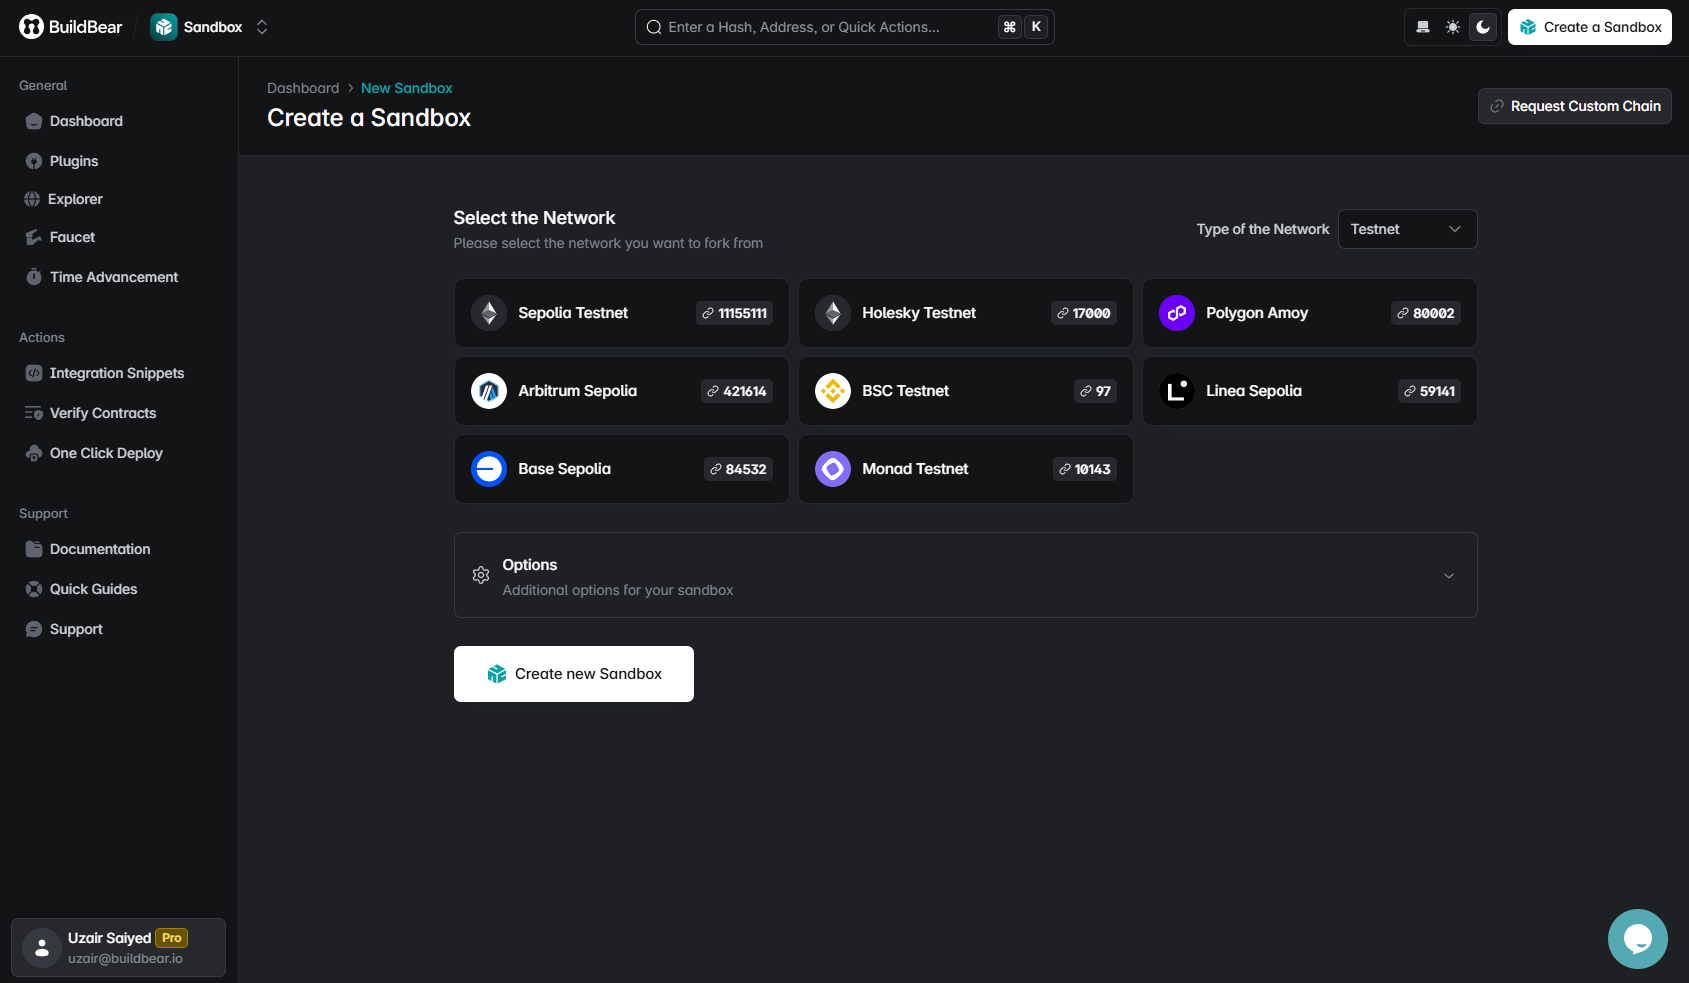
Task: Click the Plugins sidebar icon
Action: [x=34, y=161]
